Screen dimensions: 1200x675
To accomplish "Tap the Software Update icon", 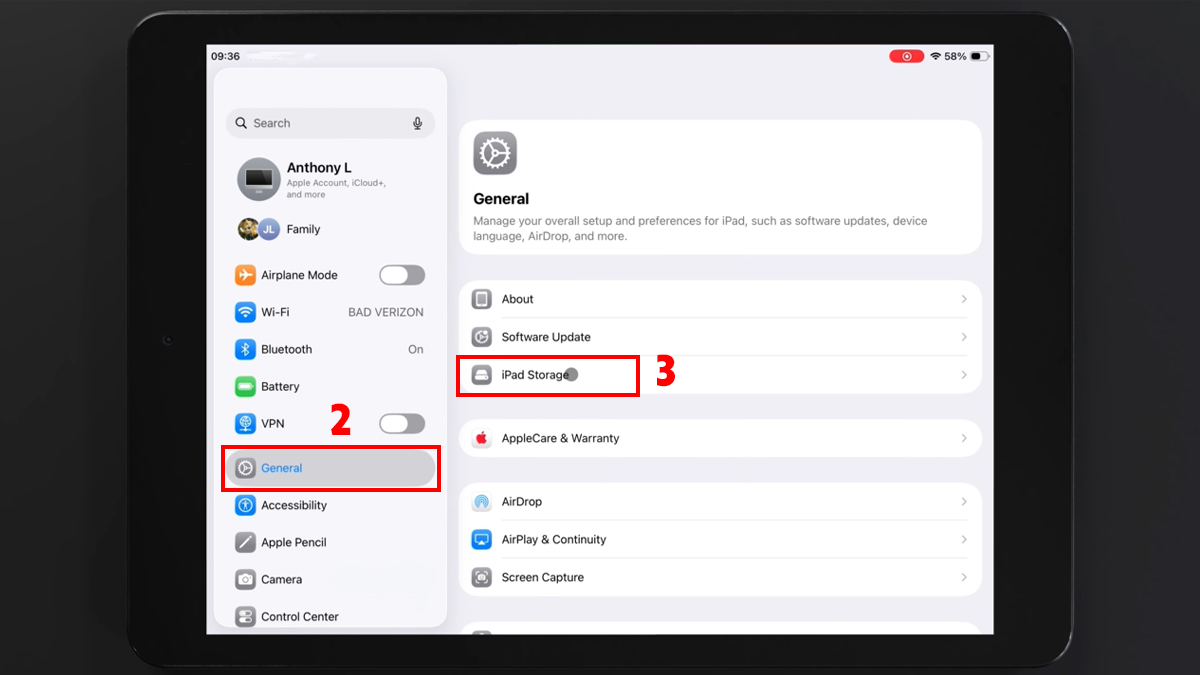I will click(482, 337).
